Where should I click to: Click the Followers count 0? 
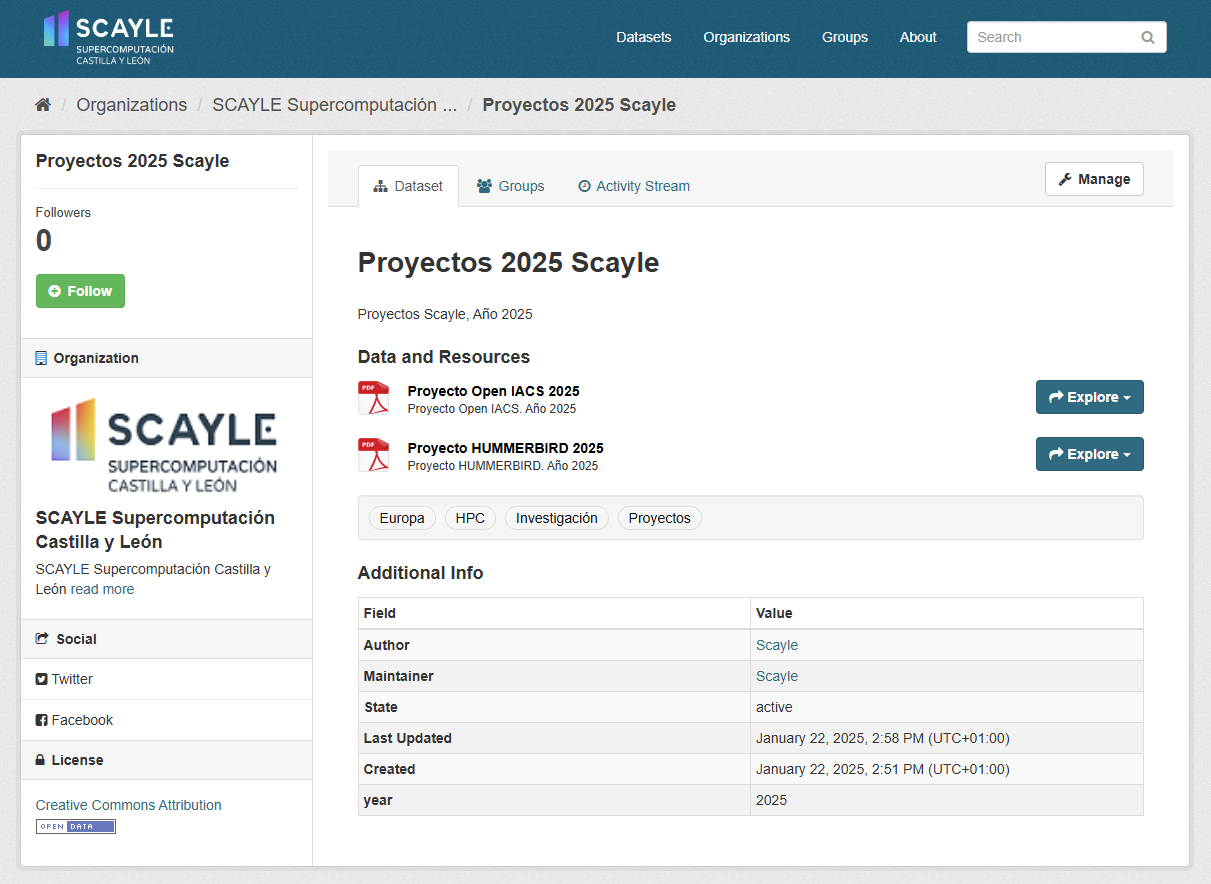pyautogui.click(x=44, y=241)
